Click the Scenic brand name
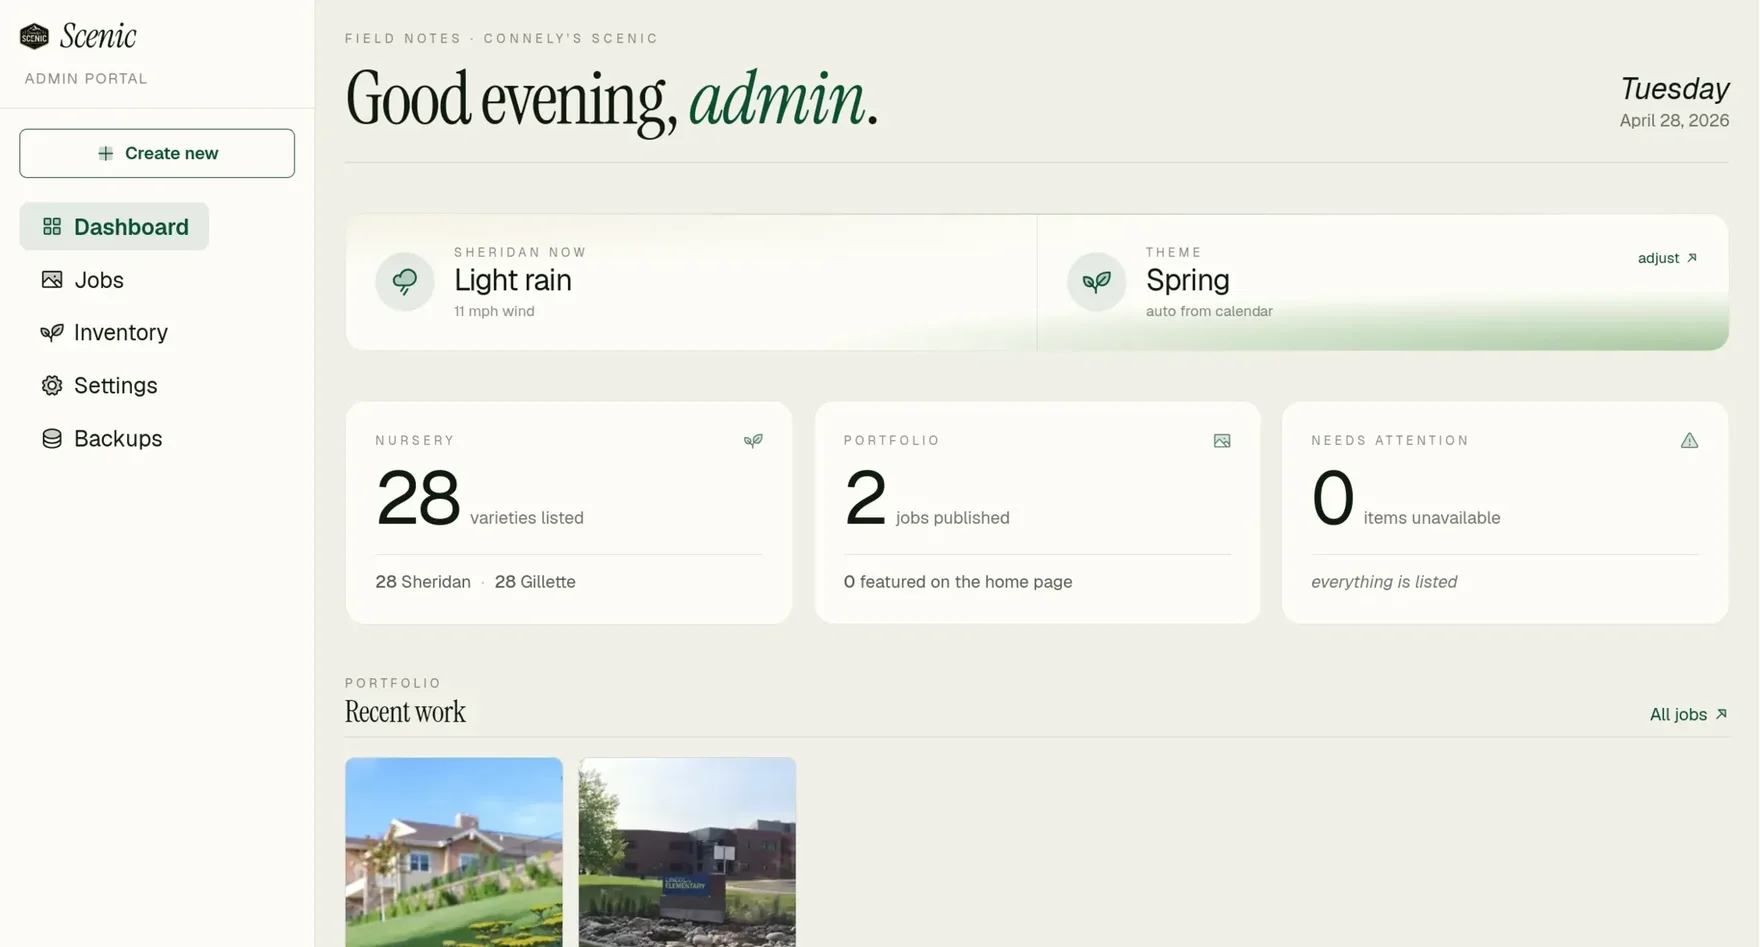Viewport: 1760px width, 947px height. pyautogui.click(x=97, y=36)
